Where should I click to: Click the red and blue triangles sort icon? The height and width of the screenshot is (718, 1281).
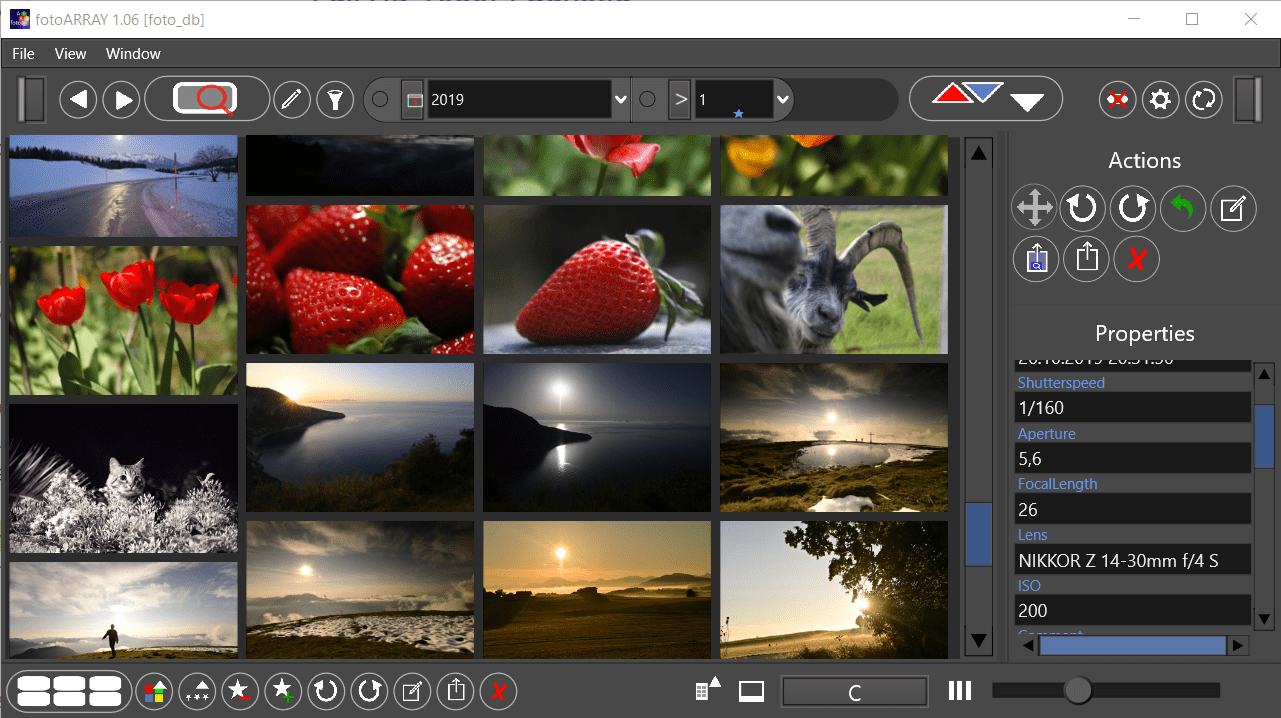point(966,93)
